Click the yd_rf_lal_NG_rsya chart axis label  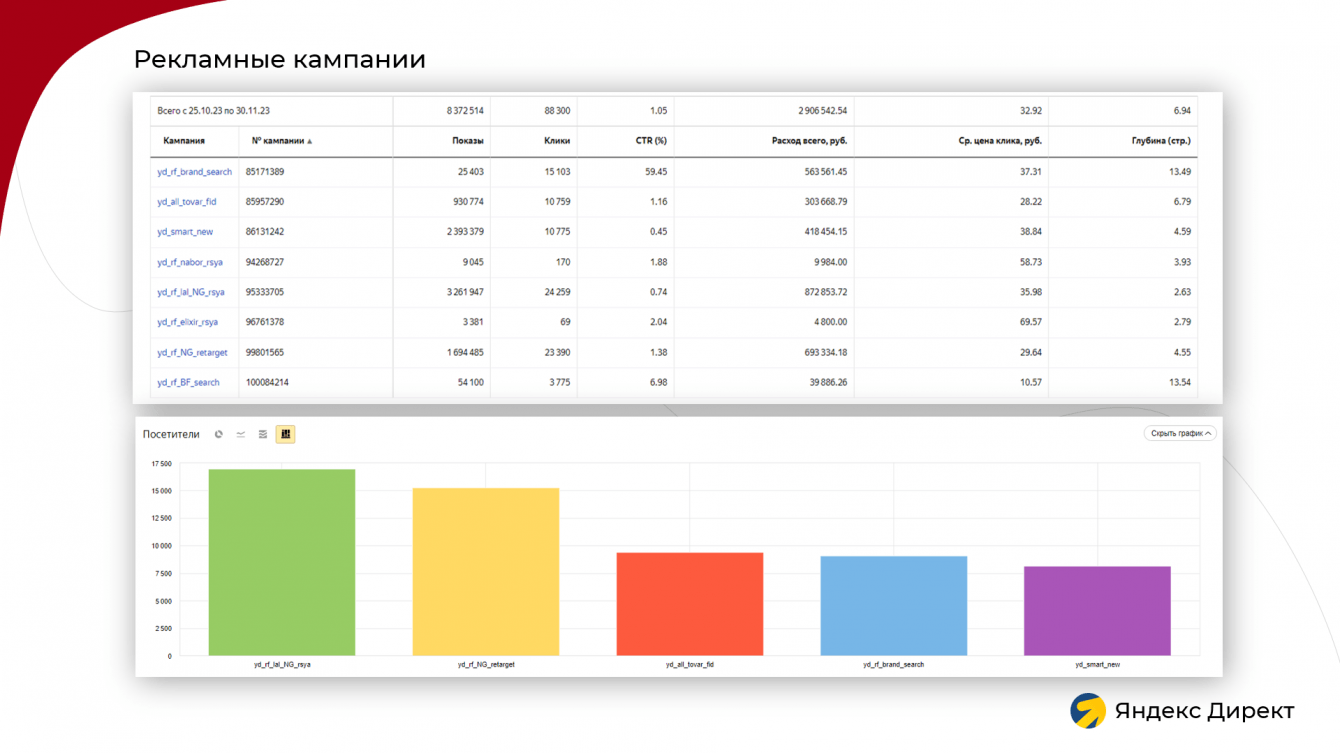[282, 664]
